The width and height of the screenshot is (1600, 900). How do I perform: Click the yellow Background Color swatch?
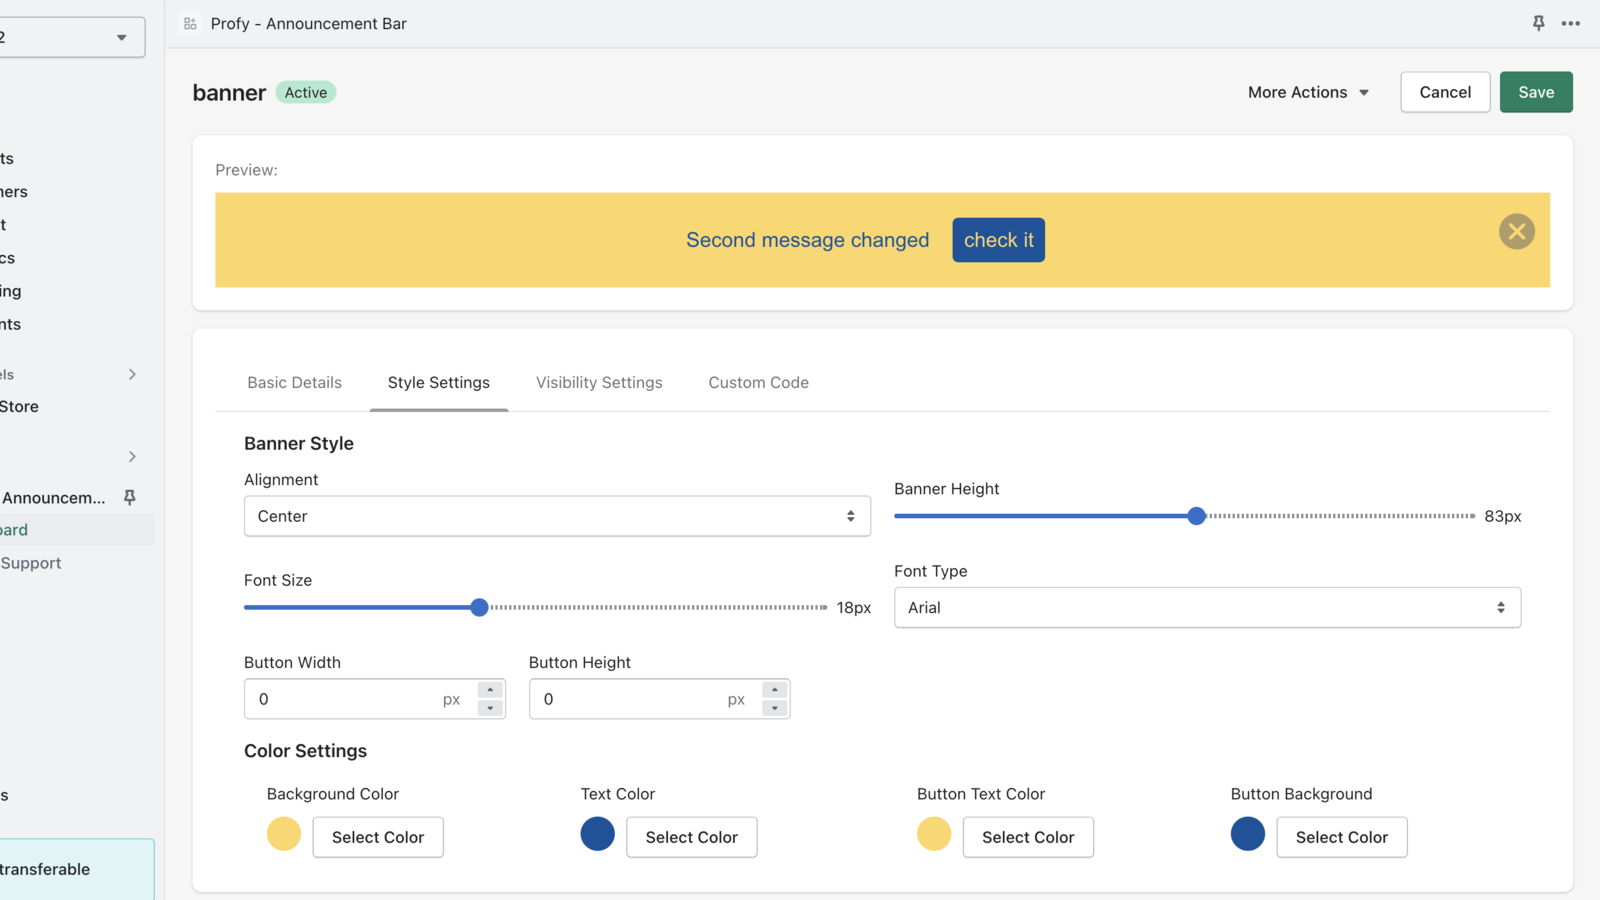pyautogui.click(x=284, y=834)
